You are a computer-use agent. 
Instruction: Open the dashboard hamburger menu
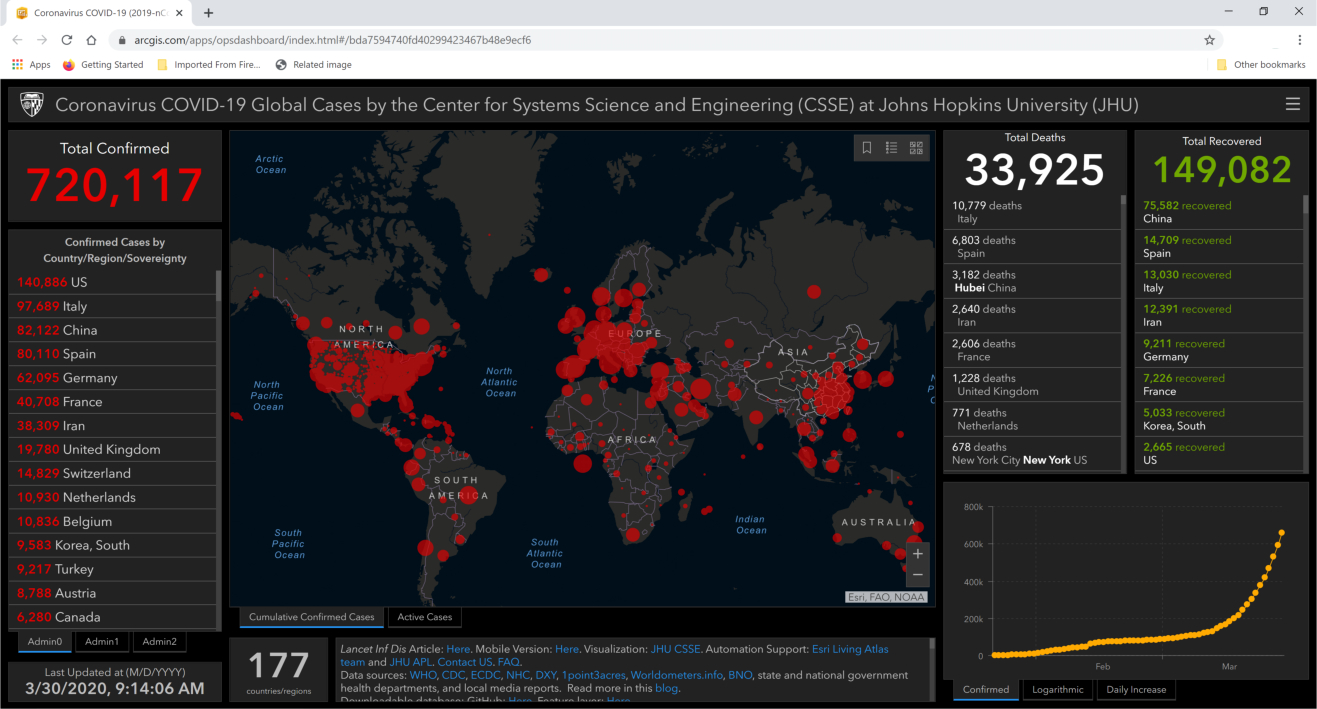coord(1293,104)
